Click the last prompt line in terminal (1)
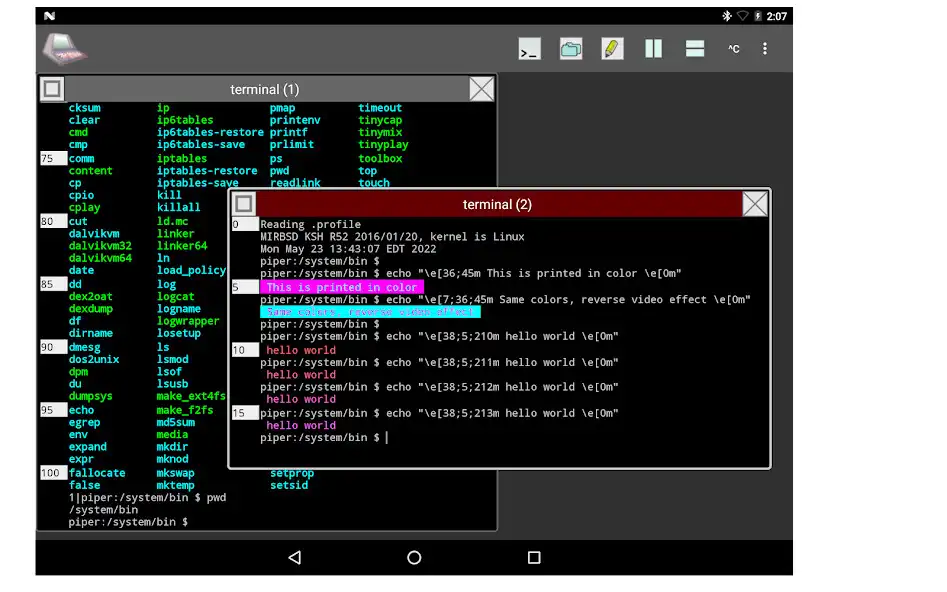The width and height of the screenshot is (947, 592). [128, 522]
